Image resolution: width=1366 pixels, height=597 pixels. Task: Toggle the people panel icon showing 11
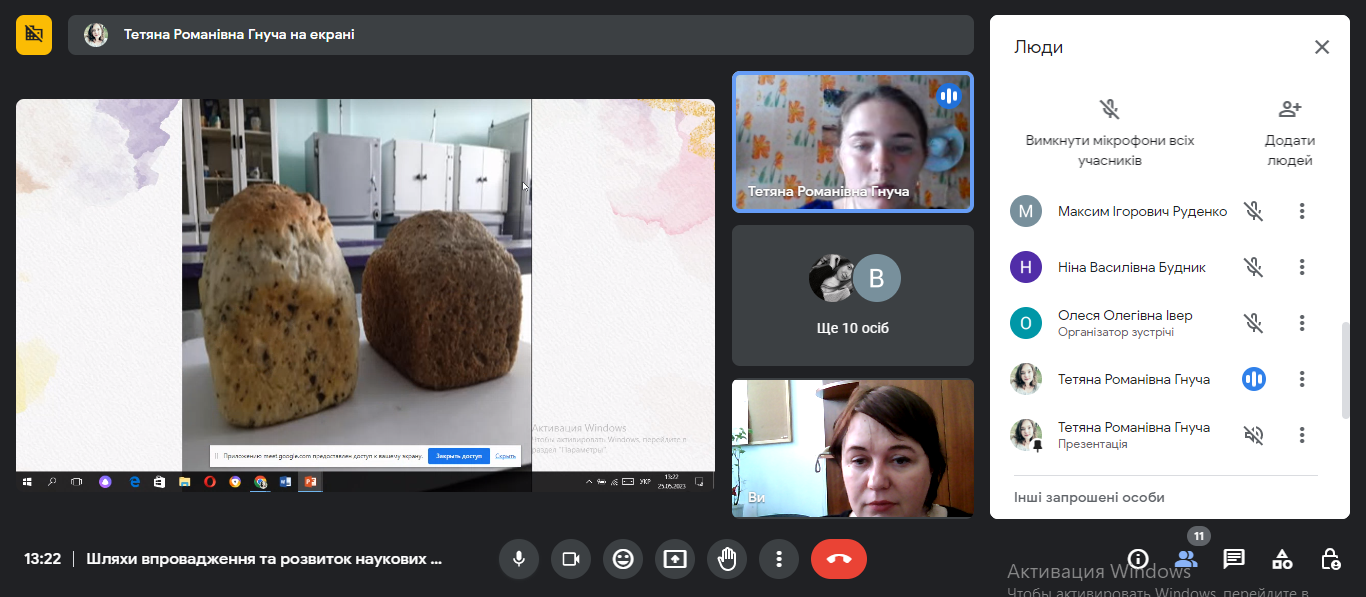coord(1186,559)
